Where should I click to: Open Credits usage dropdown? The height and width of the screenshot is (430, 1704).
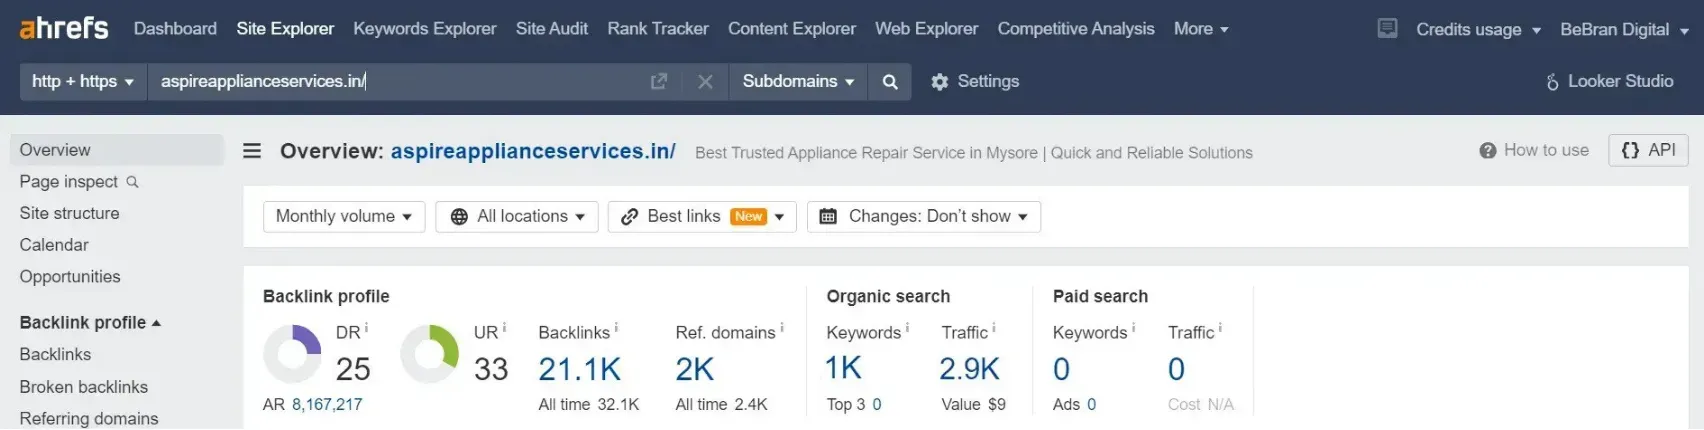[1478, 29]
